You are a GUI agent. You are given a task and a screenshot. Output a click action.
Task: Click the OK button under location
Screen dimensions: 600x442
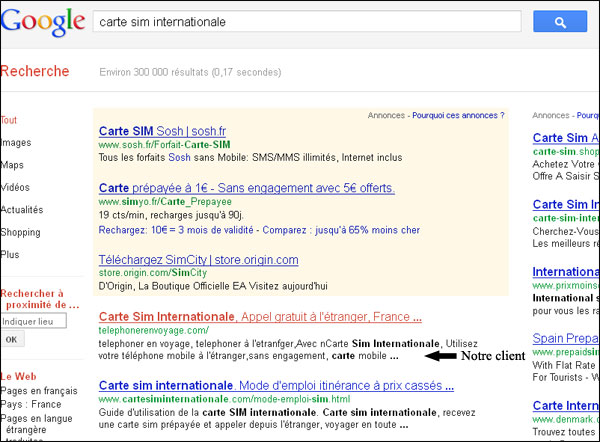[13, 339]
